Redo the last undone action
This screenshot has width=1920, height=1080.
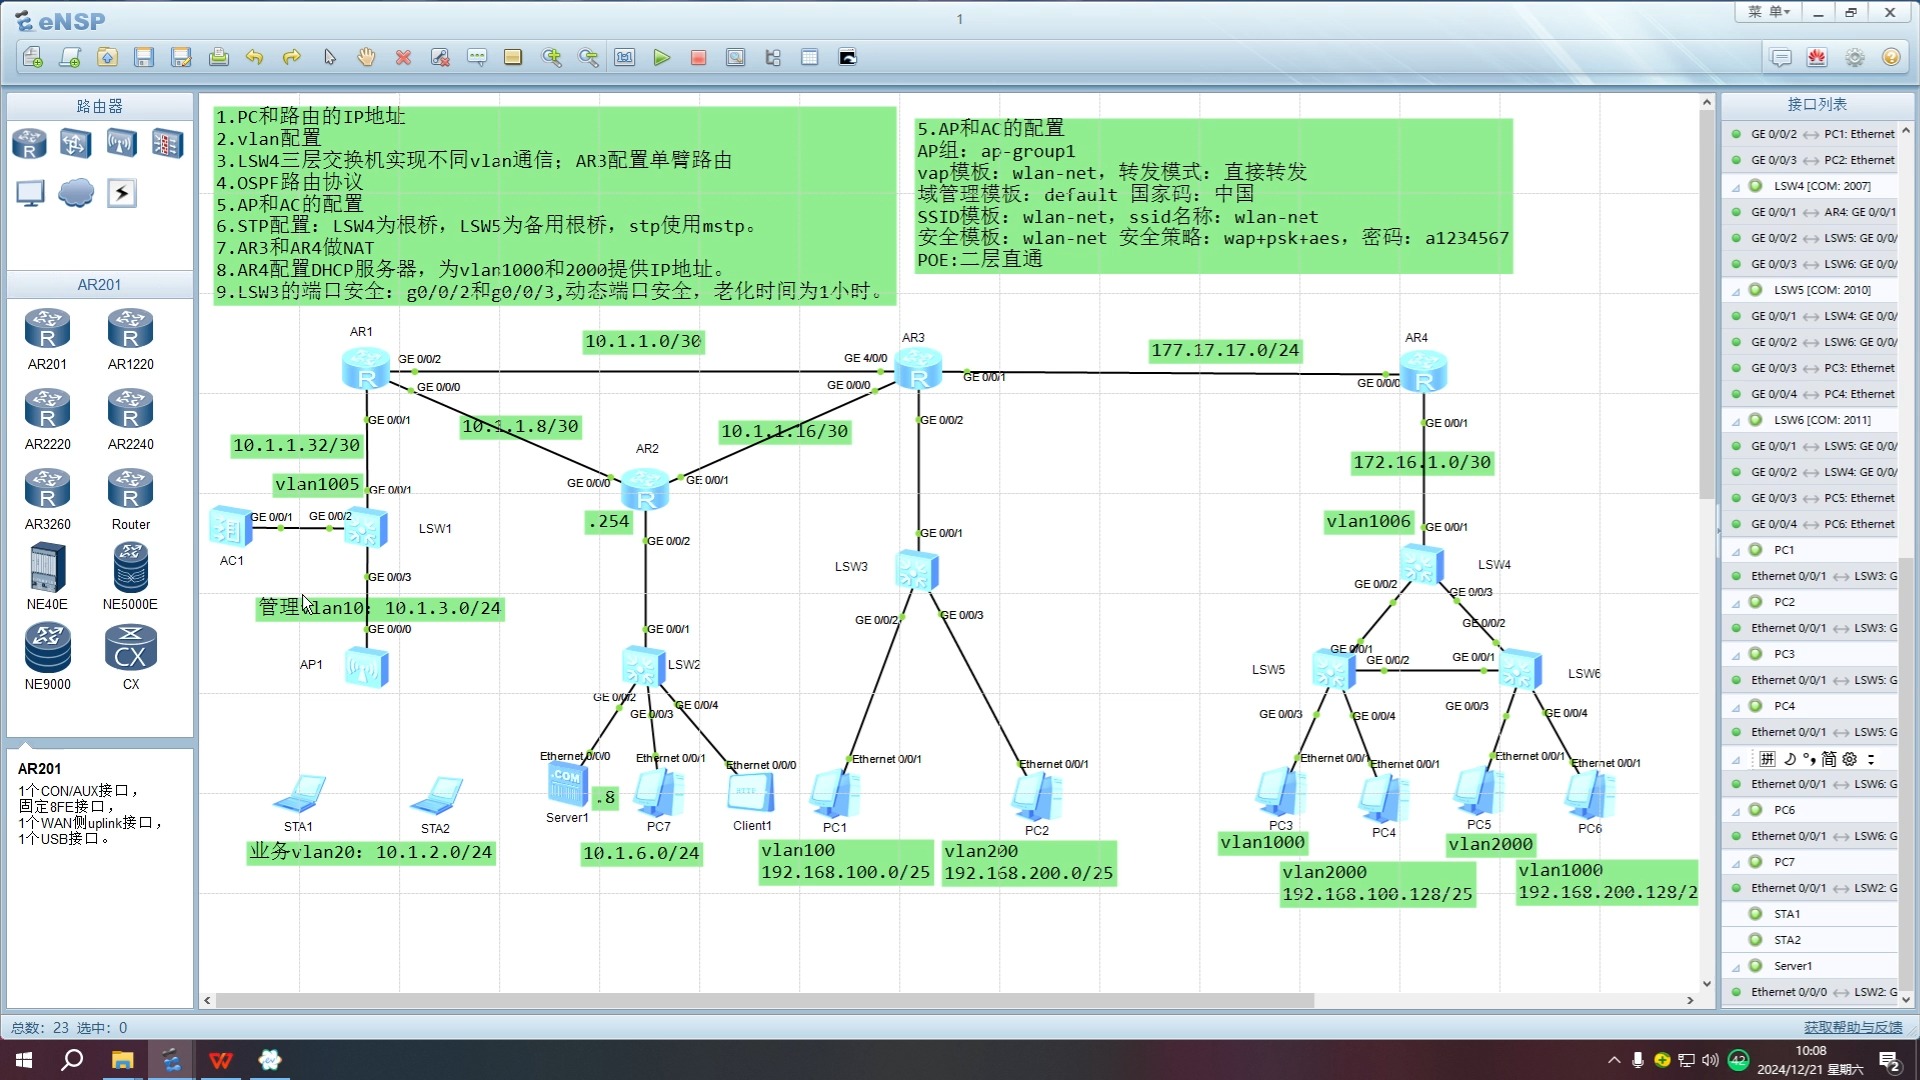(292, 57)
